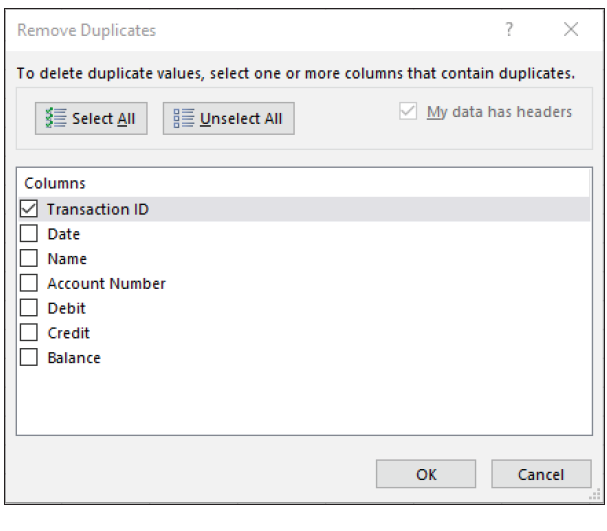Click the Select All checklist icon
This screenshot has height=531, width=607.
tap(56, 119)
